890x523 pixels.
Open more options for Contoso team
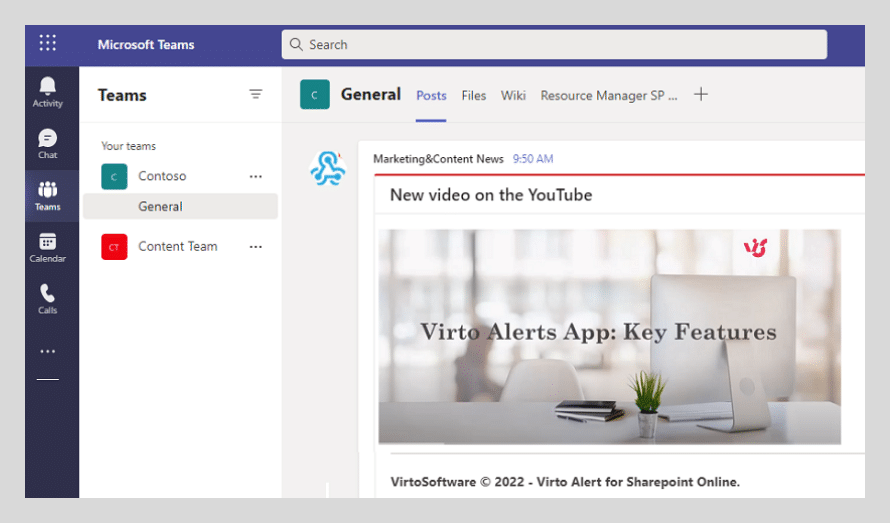256,177
